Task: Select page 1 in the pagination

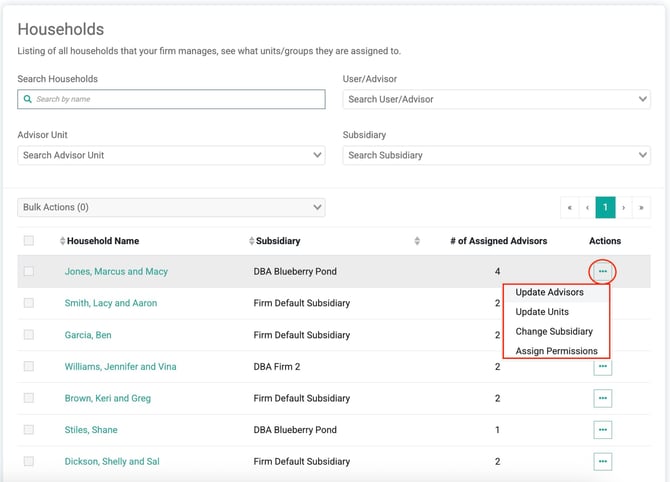Action: coord(605,207)
